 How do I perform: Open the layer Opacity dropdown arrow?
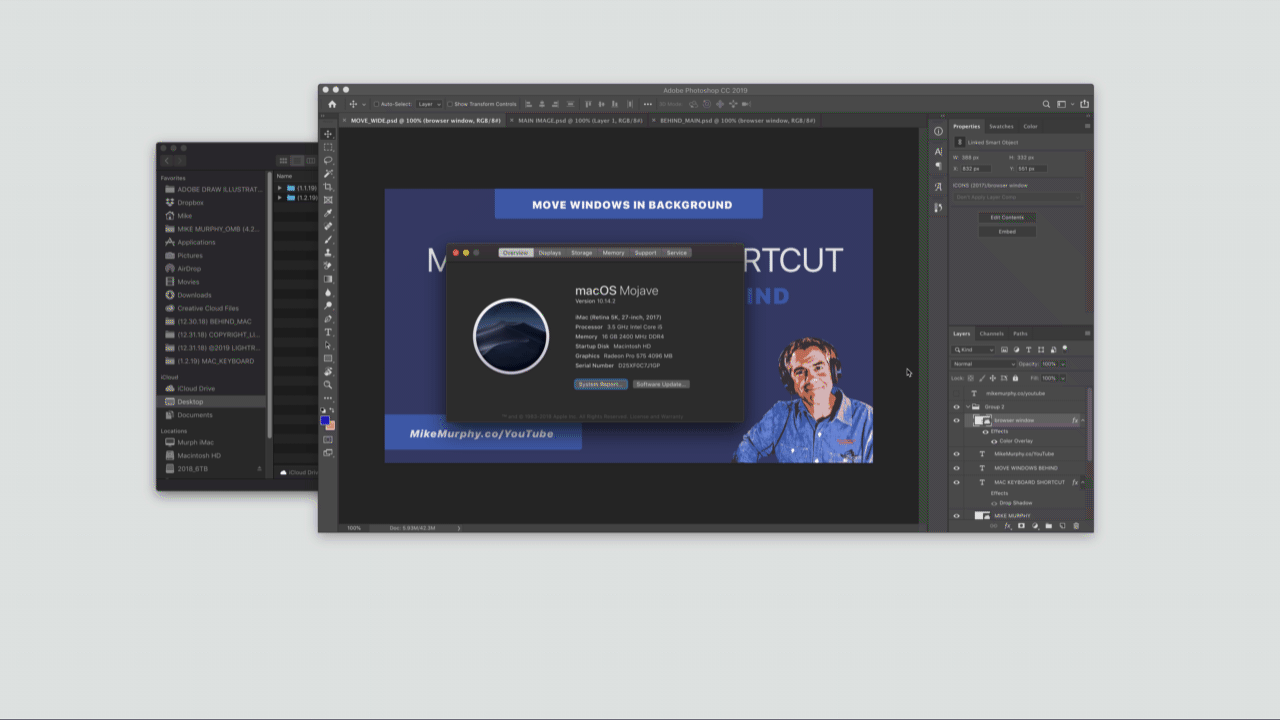point(1062,364)
